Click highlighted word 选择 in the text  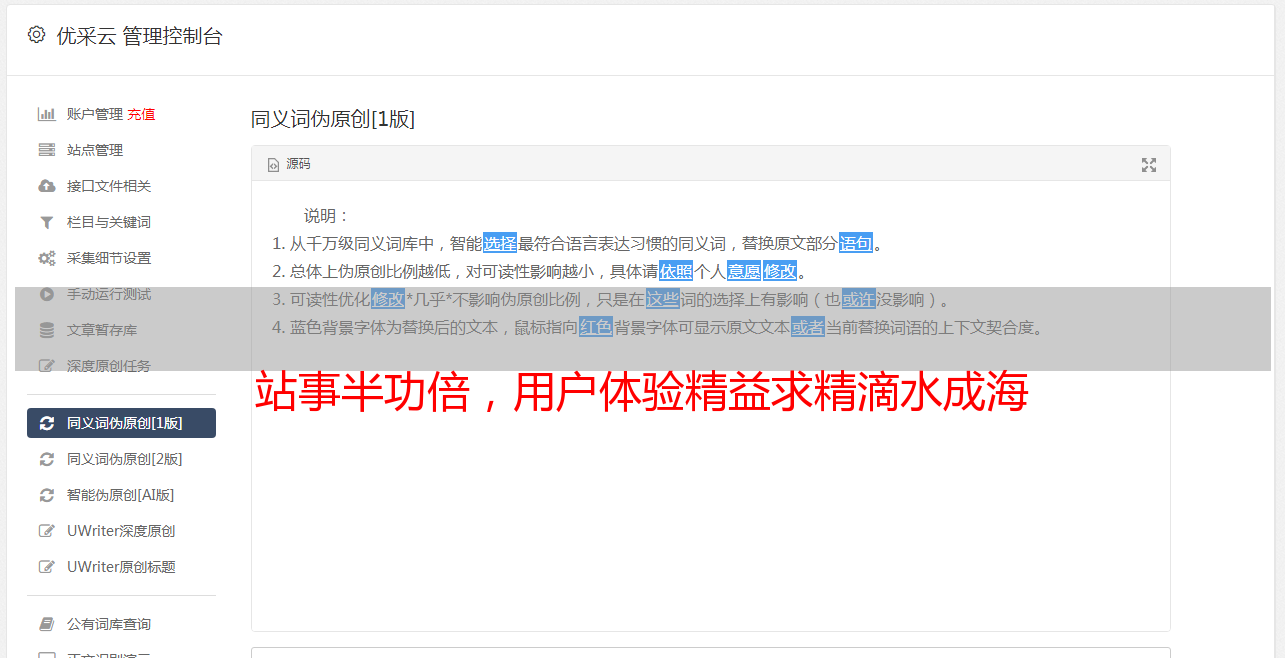(500, 243)
